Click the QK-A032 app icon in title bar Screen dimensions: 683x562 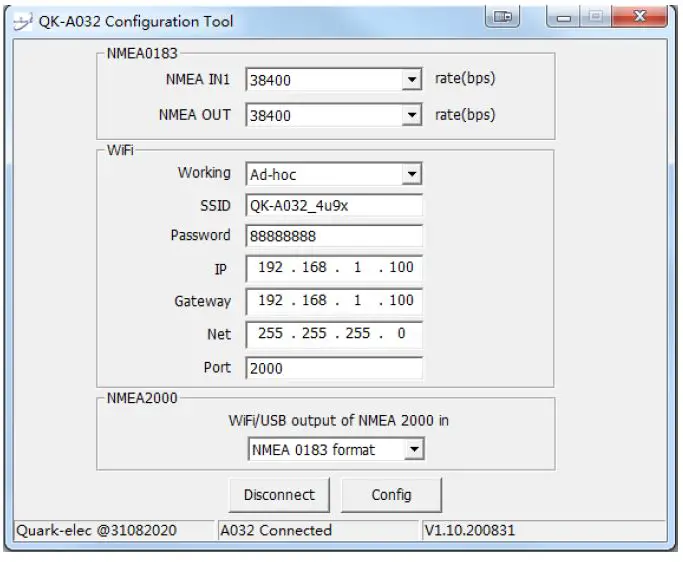23,21
